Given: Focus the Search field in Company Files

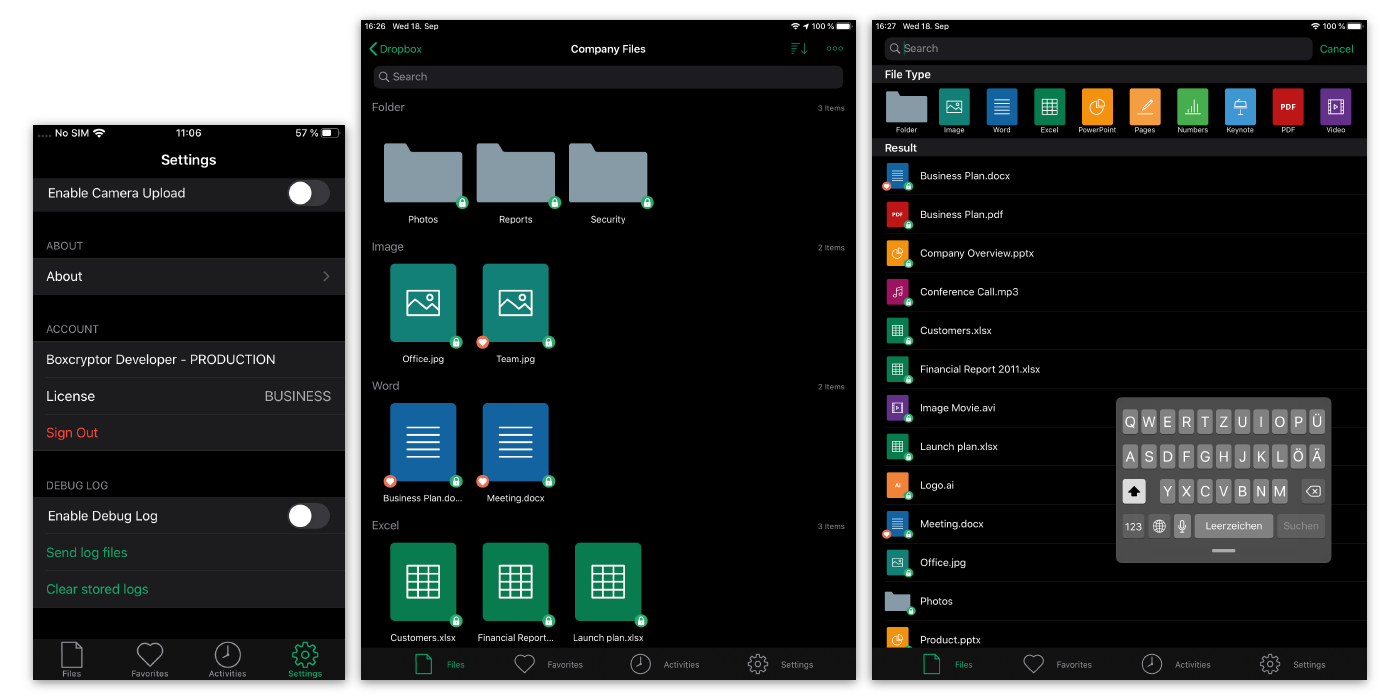Looking at the screenshot, I should [608, 77].
